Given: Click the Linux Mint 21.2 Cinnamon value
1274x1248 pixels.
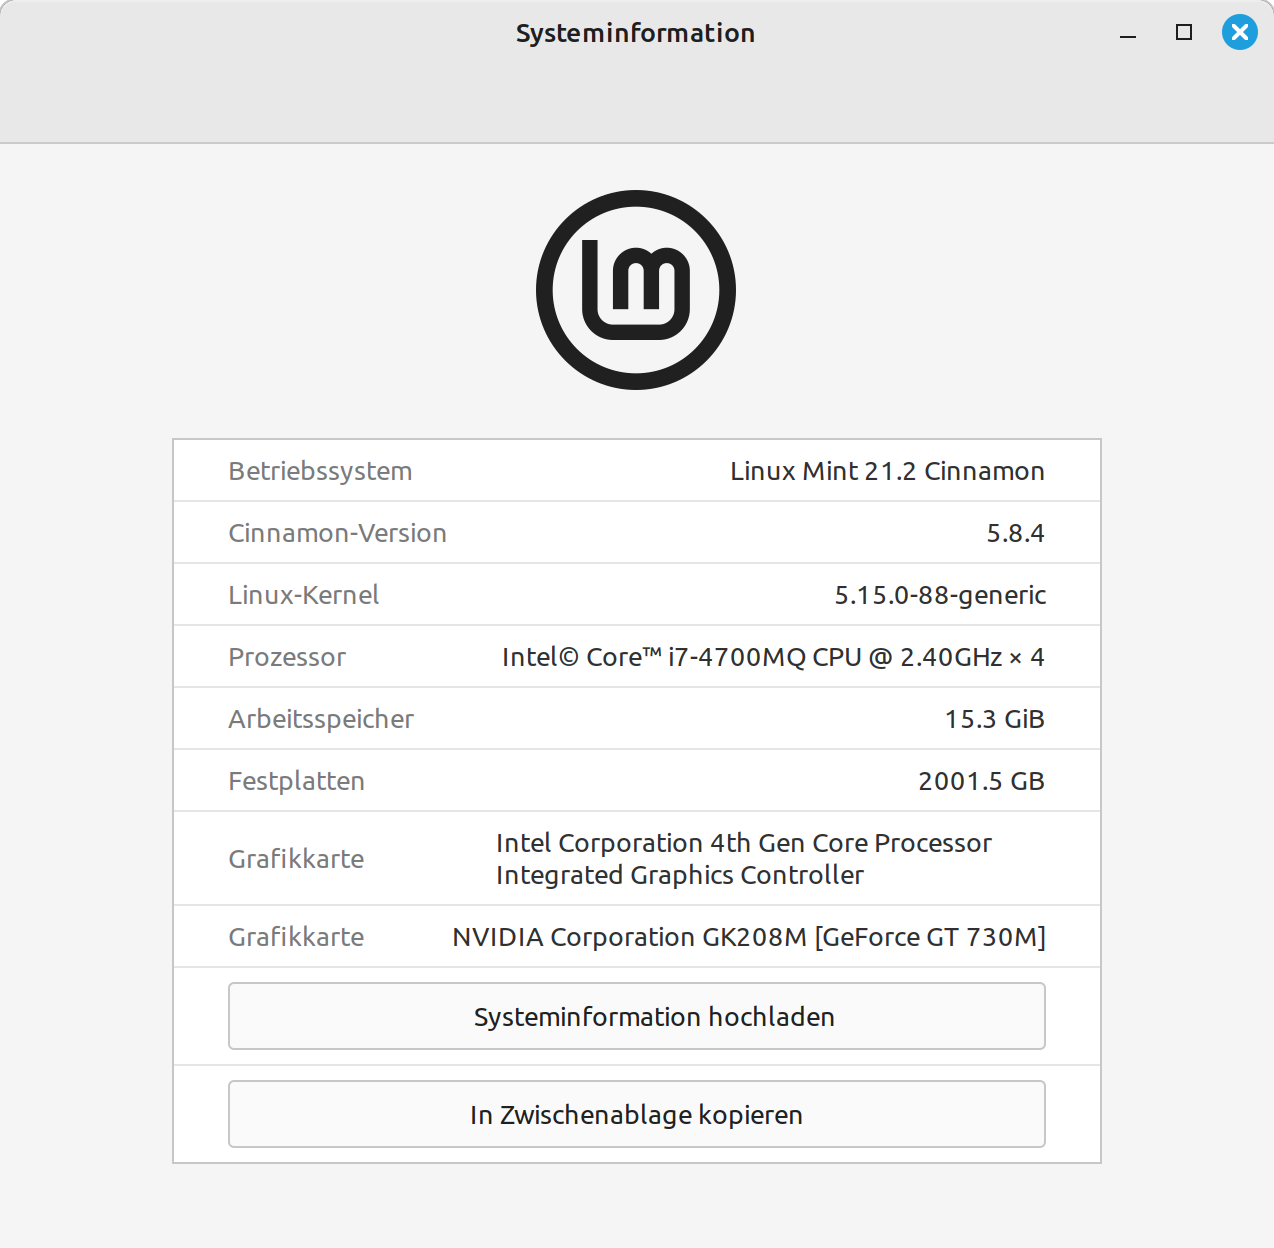Looking at the screenshot, I should [x=886, y=471].
